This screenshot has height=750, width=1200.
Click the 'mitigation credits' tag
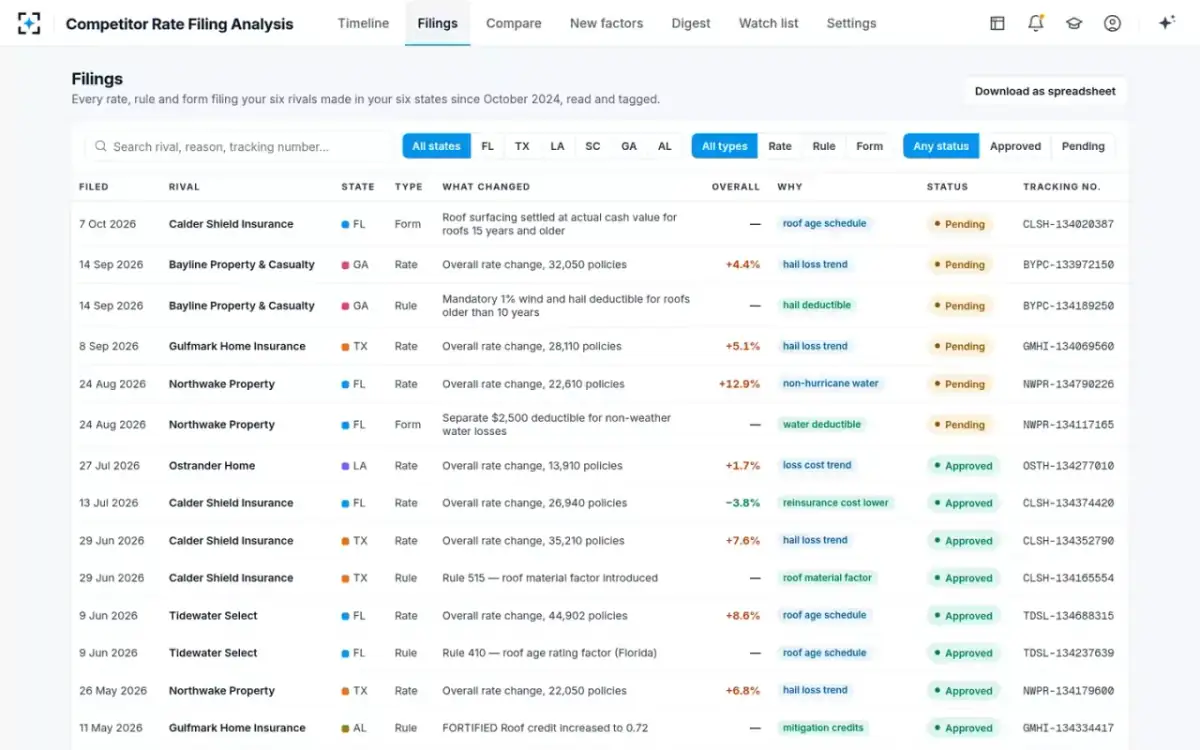823,728
